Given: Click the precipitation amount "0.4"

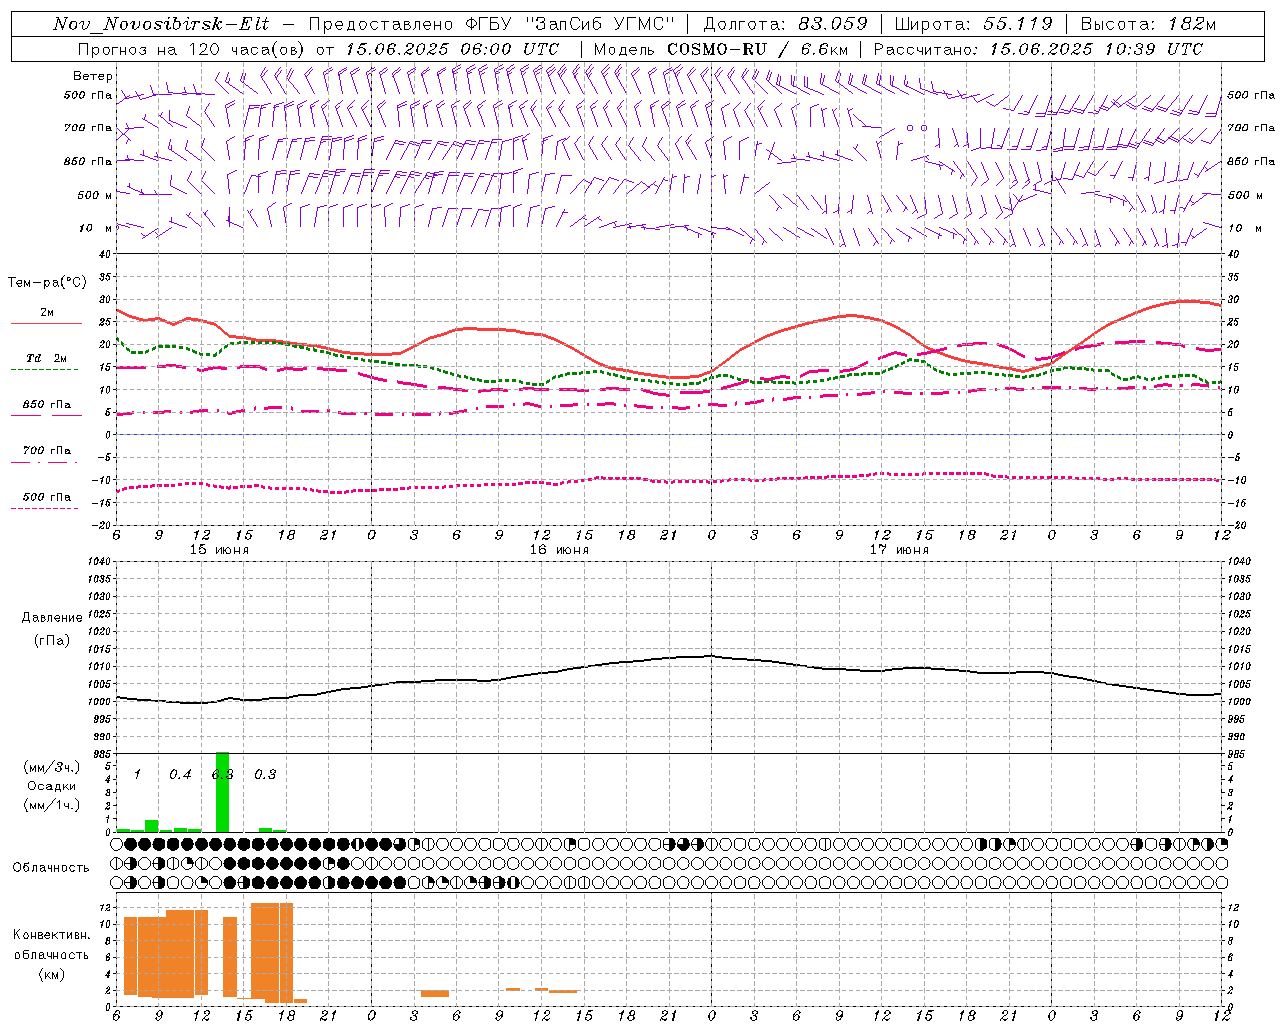Looking at the screenshot, I should pos(180,775).
